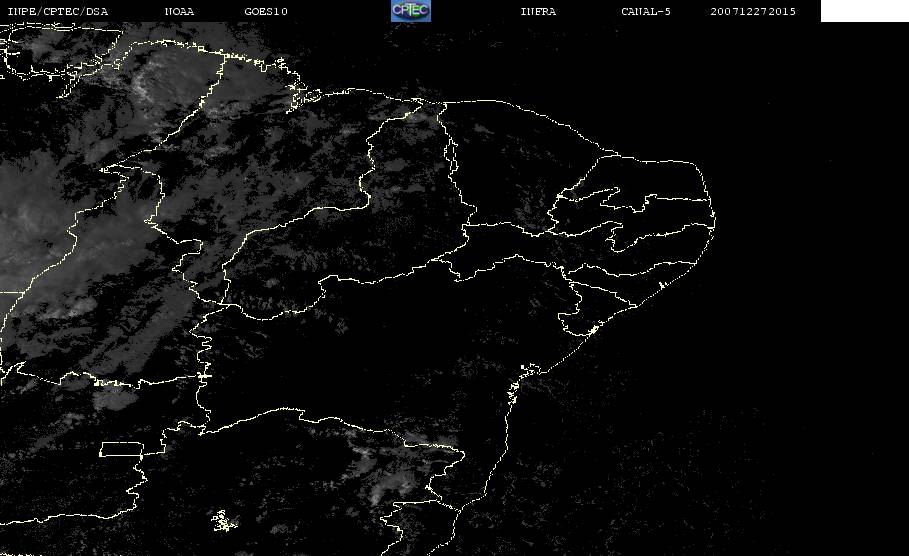Select the 'INFRA' header label

point(538,12)
